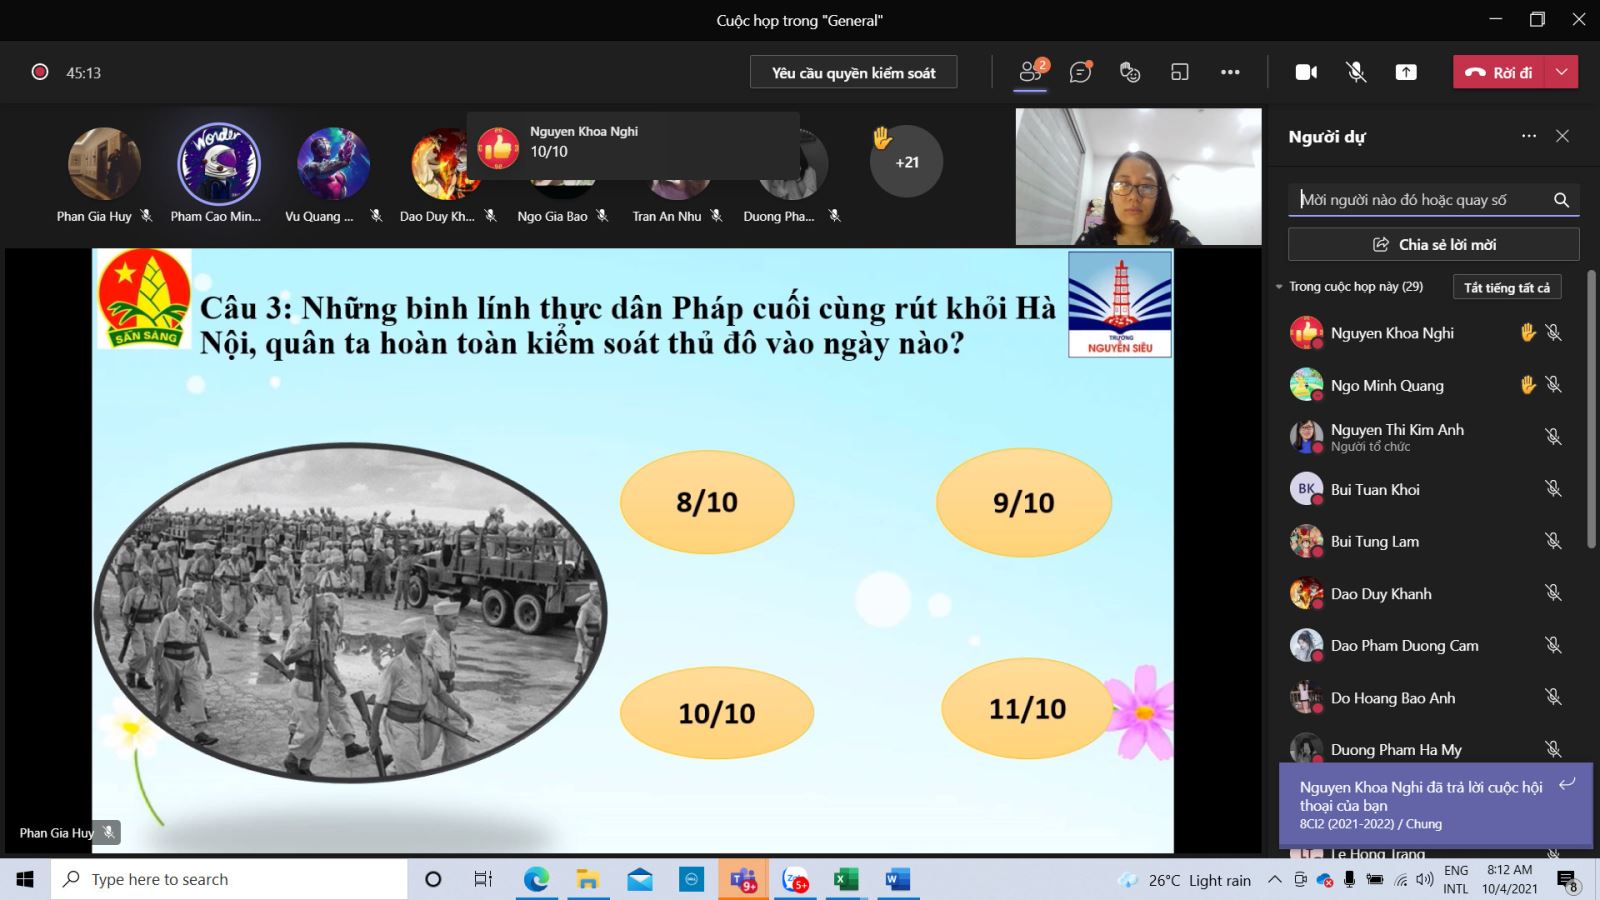Open reactions and raise hand menu

[1130, 72]
